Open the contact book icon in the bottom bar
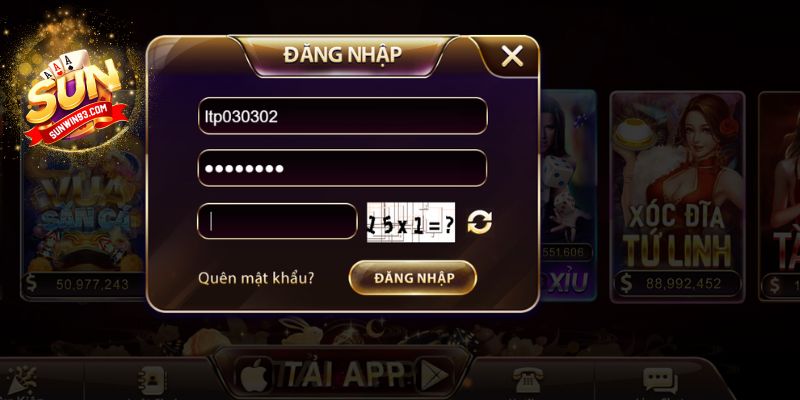The height and width of the screenshot is (400, 800). (152, 381)
